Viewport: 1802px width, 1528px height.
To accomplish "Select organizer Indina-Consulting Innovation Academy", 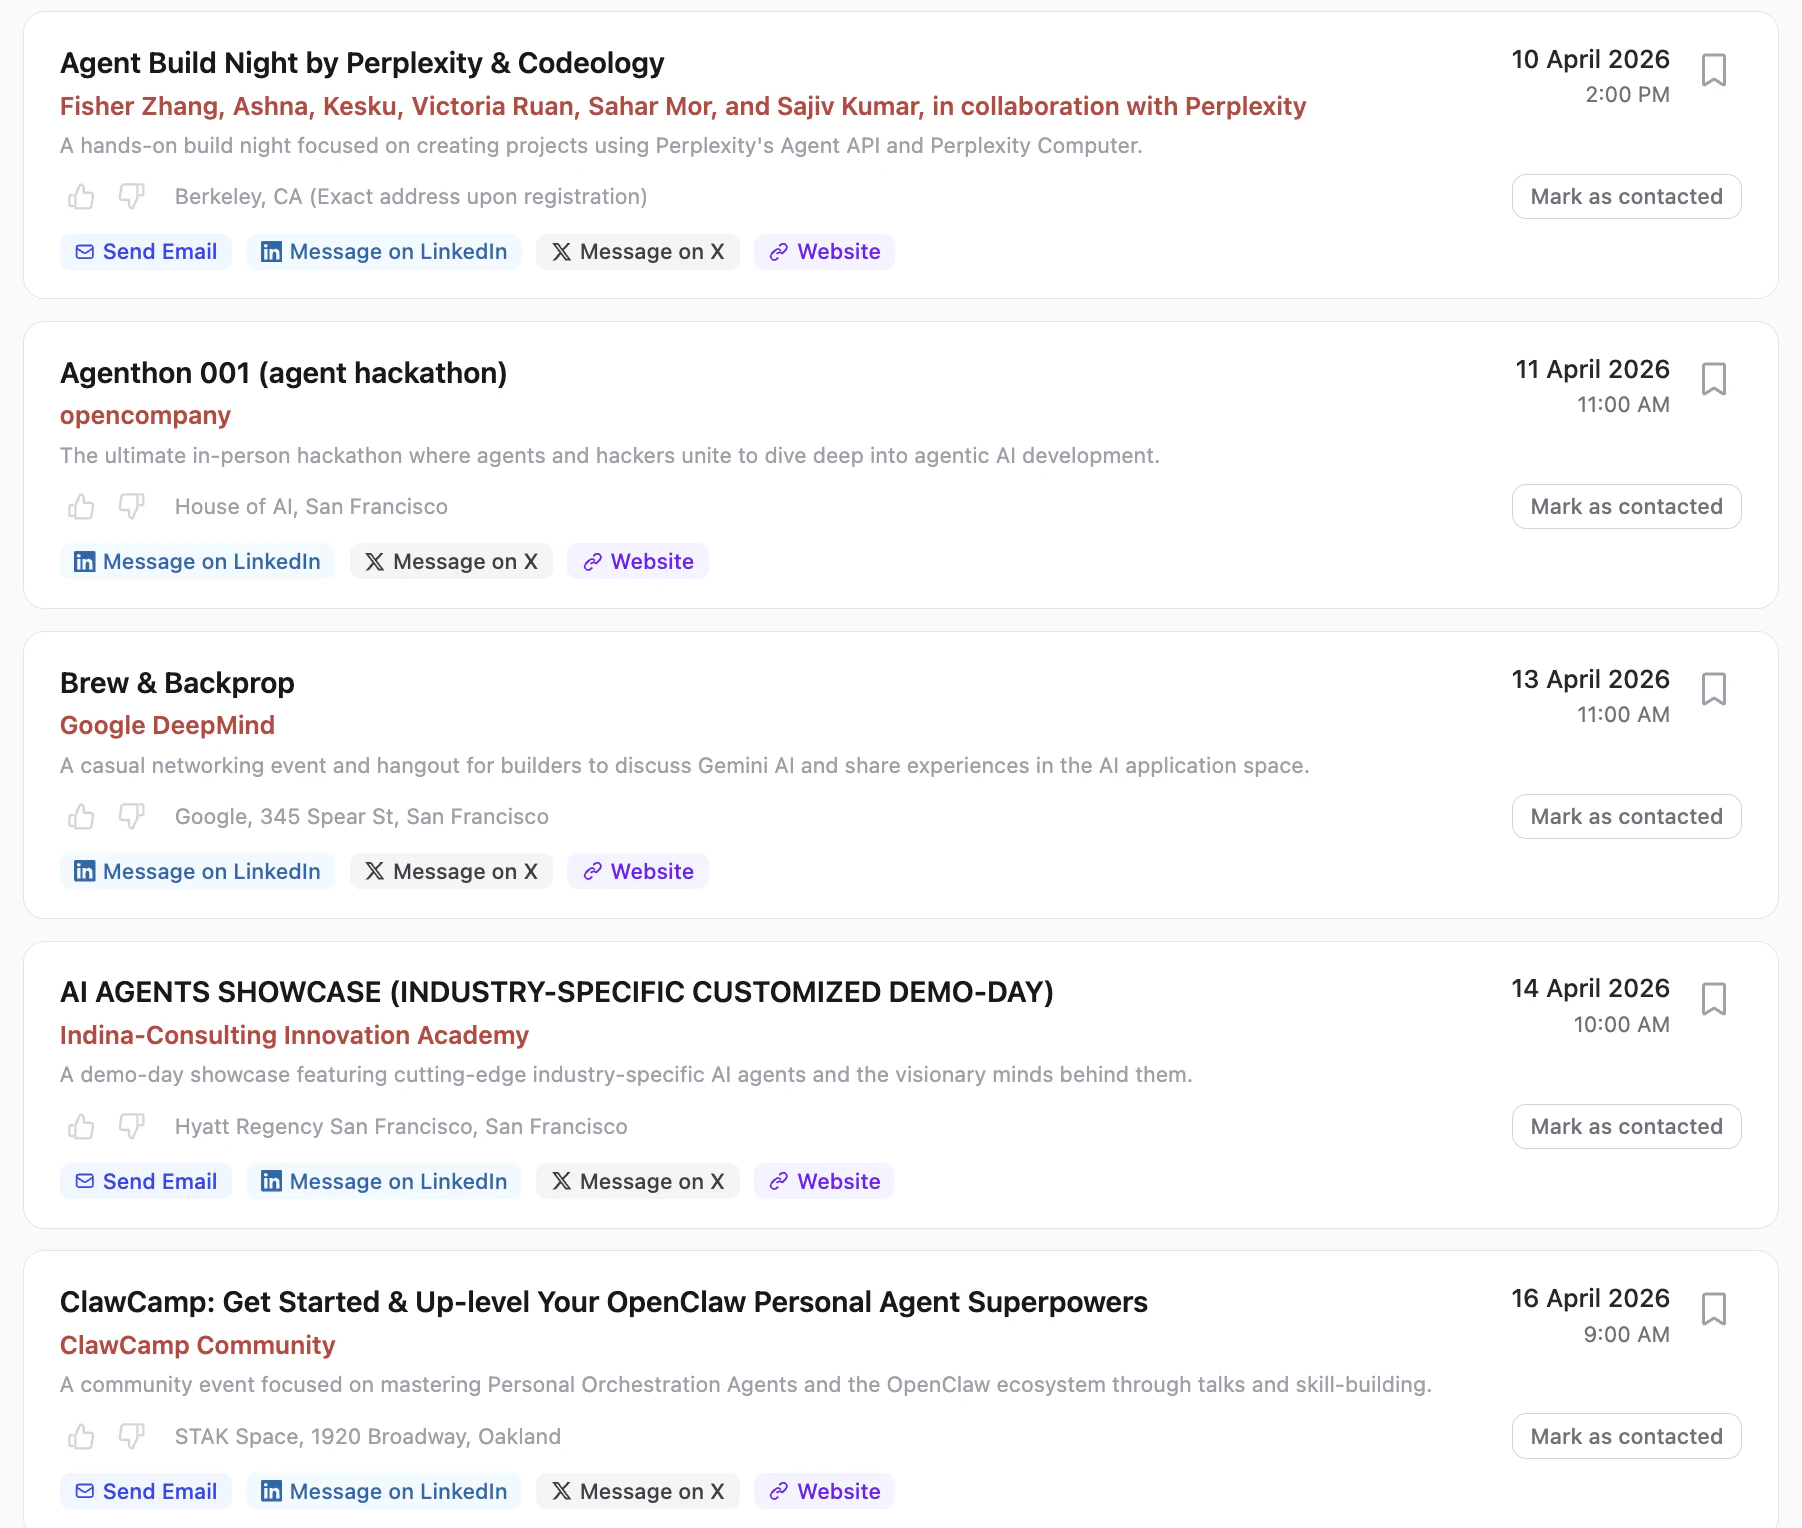I will (294, 1035).
